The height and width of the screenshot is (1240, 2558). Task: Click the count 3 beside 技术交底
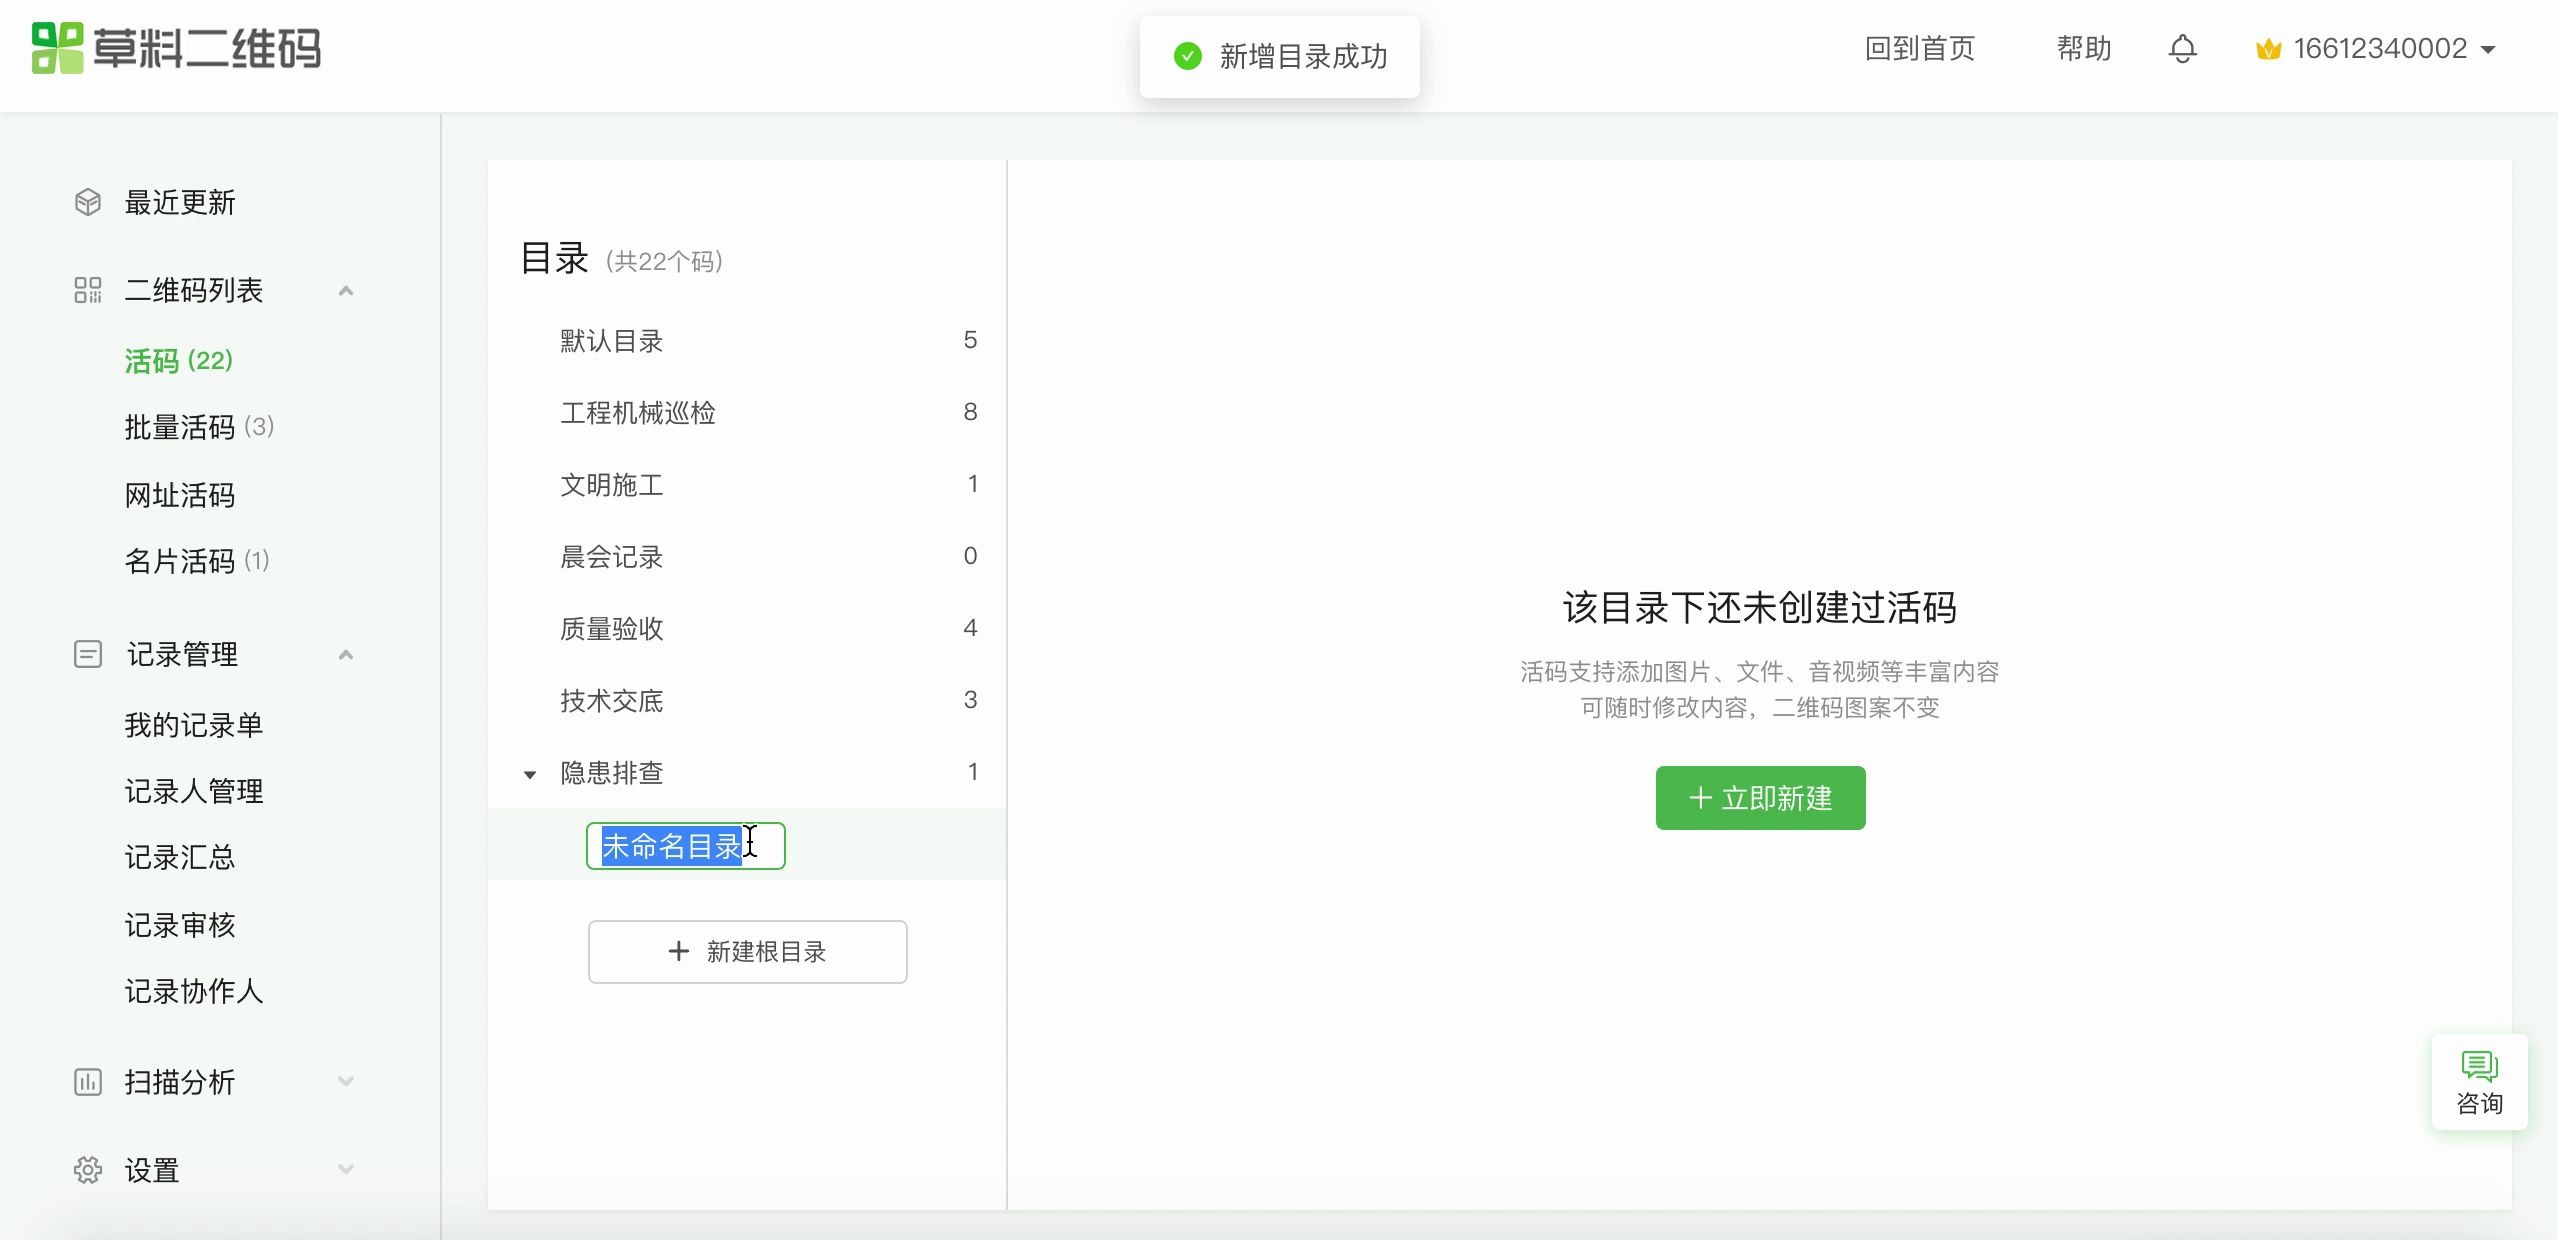970,700
